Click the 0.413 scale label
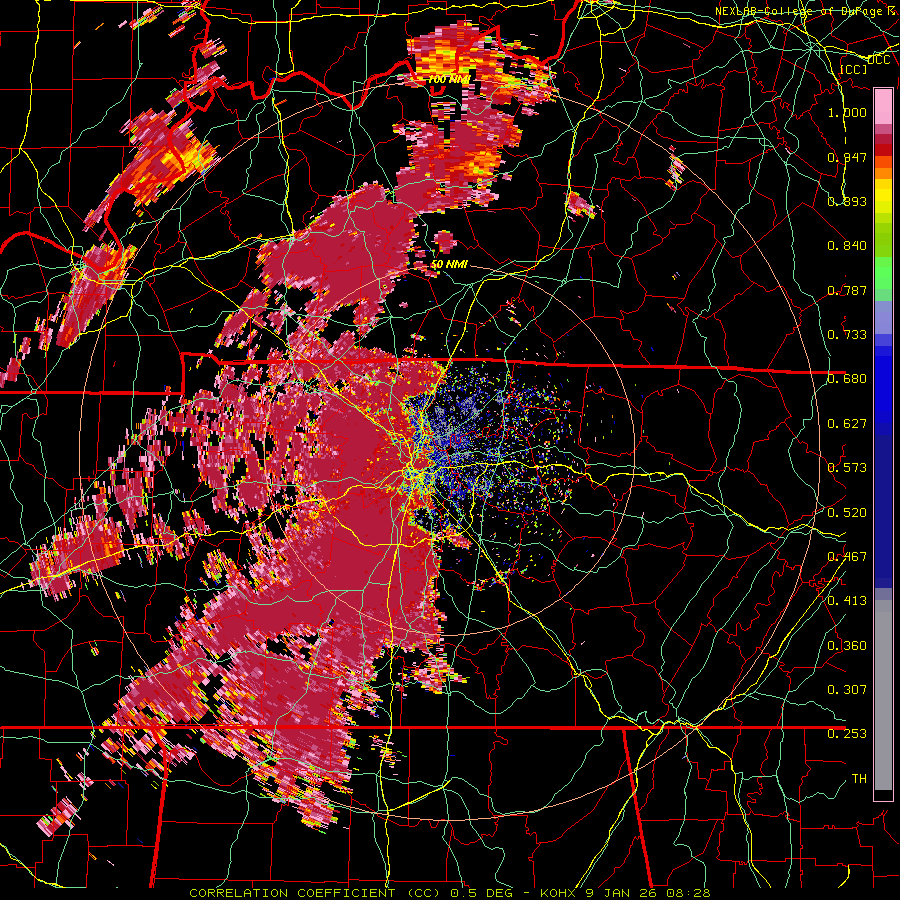Viewport: 900px width, 900px height. 847,601
